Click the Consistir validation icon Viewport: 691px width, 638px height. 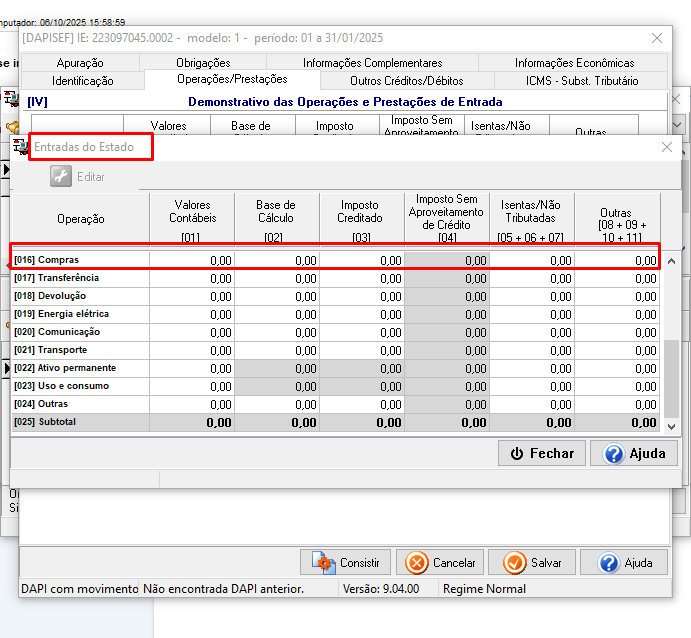click(323, 563)
